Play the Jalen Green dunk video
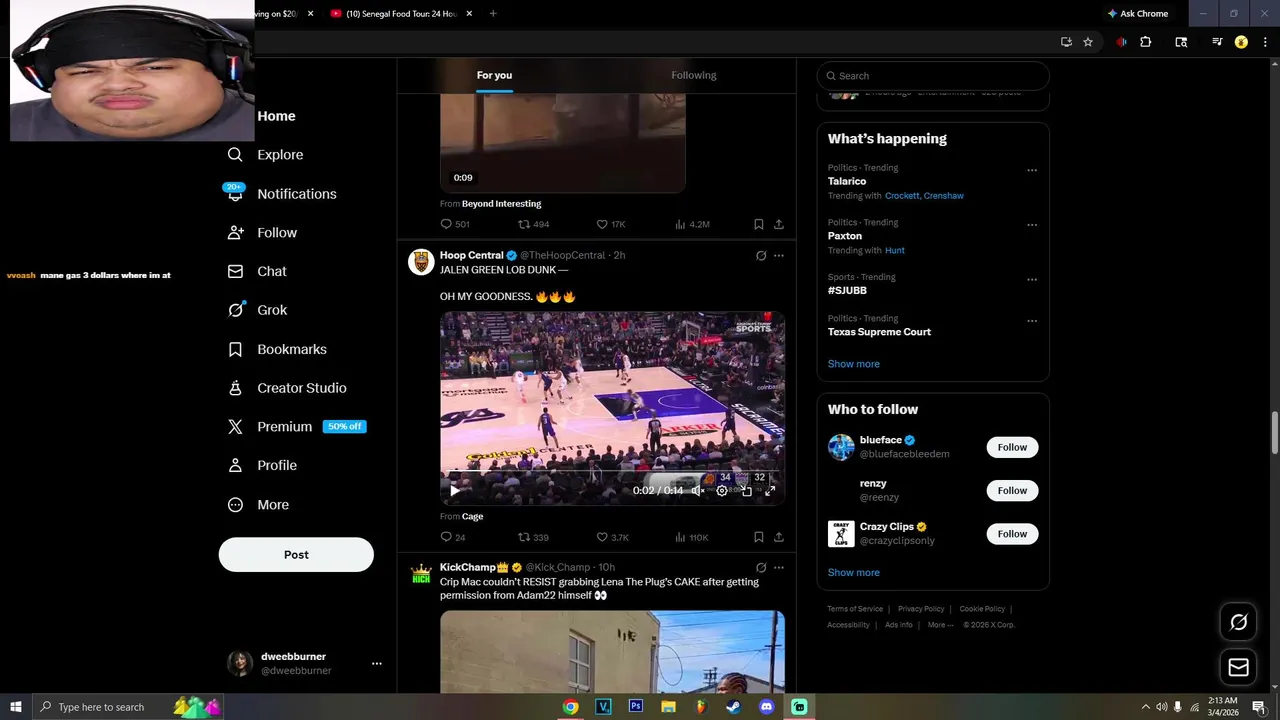 coord(455,490)
